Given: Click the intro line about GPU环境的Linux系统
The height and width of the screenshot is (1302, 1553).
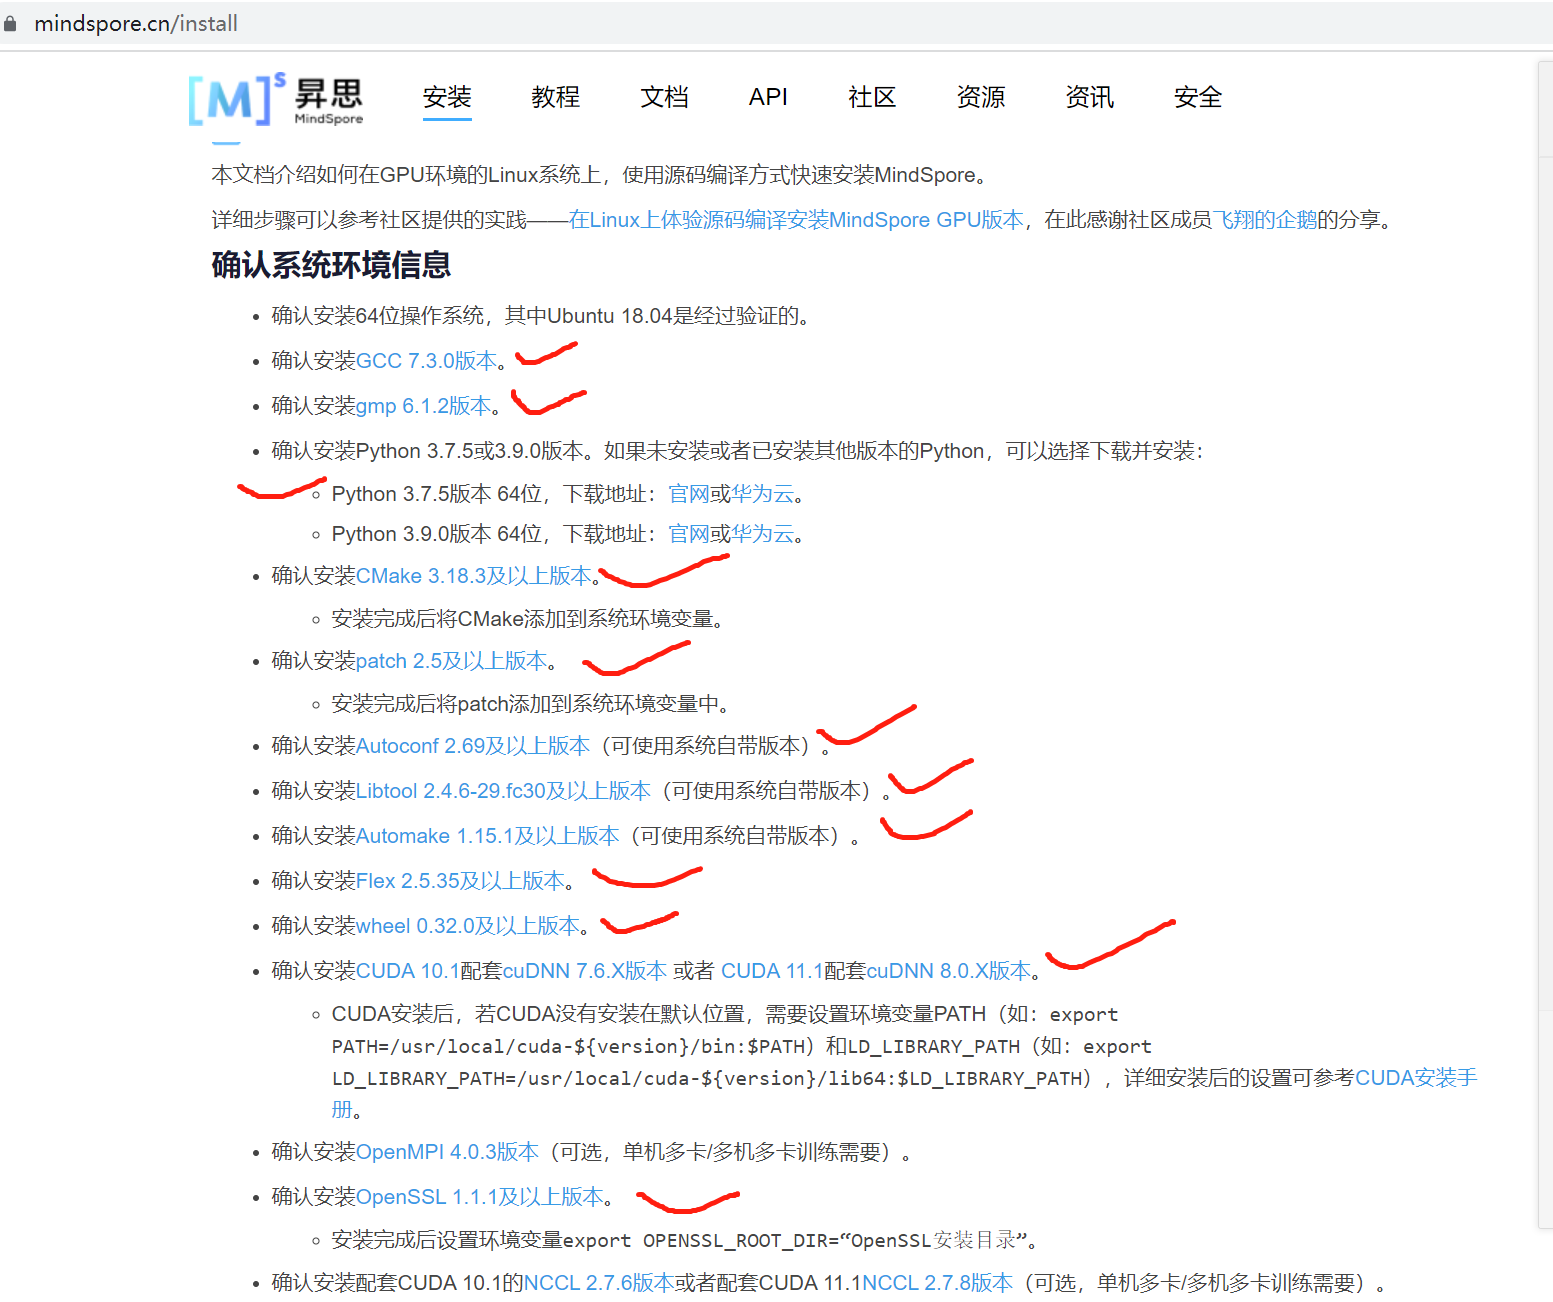Looking at the screenshot, I should point(603,175).
